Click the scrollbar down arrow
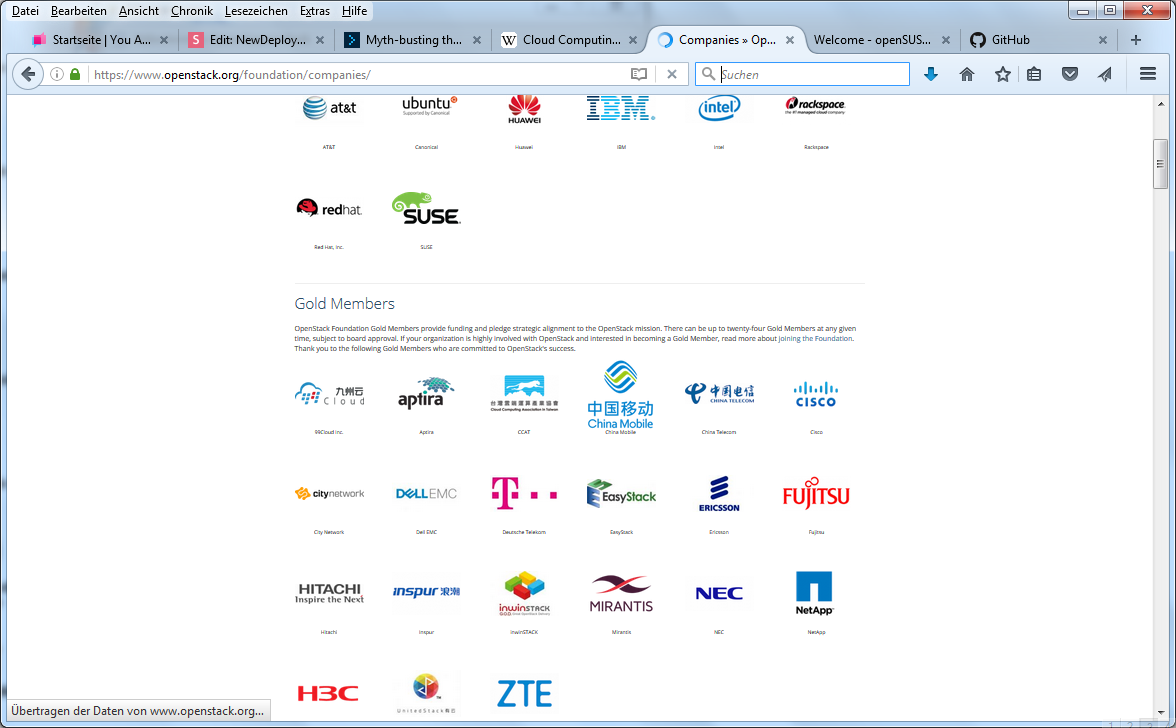 pos(1160,712)
